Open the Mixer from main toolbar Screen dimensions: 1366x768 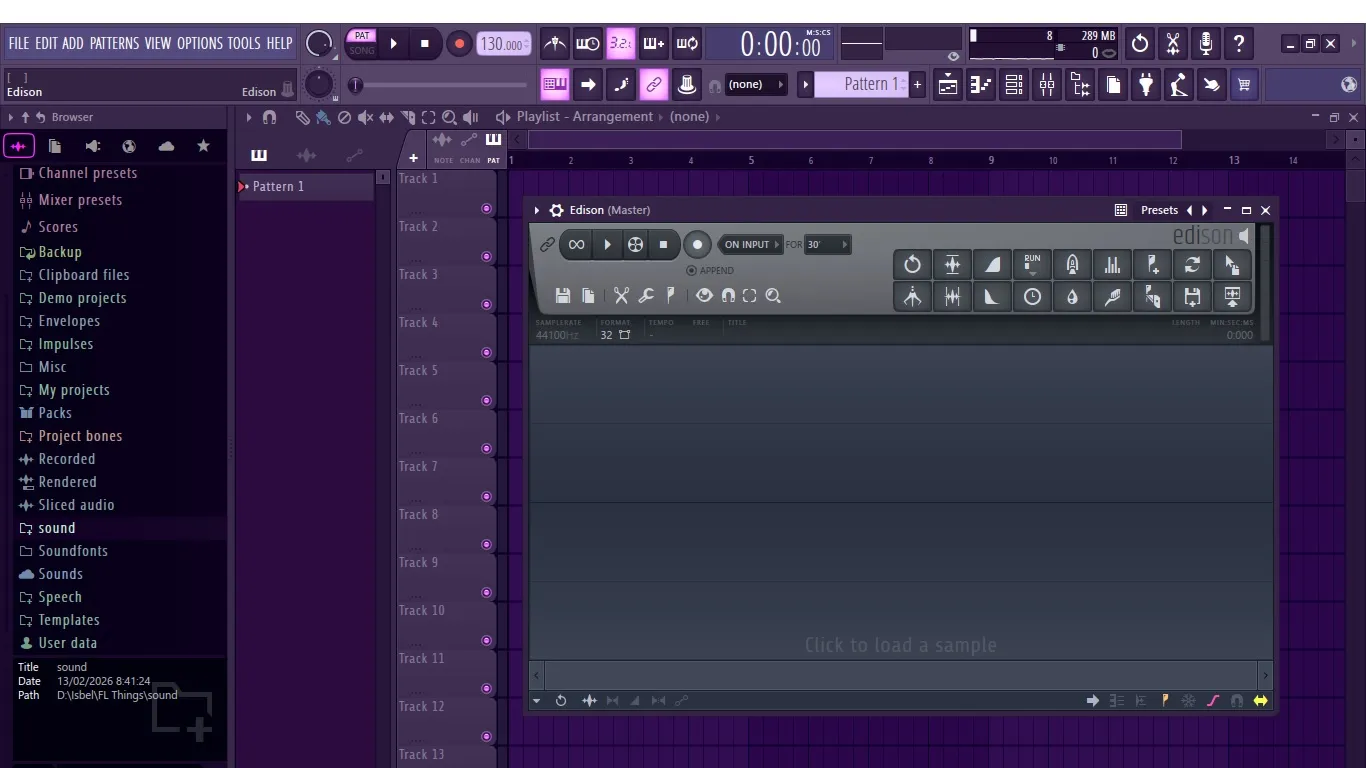coord(1047,85)
